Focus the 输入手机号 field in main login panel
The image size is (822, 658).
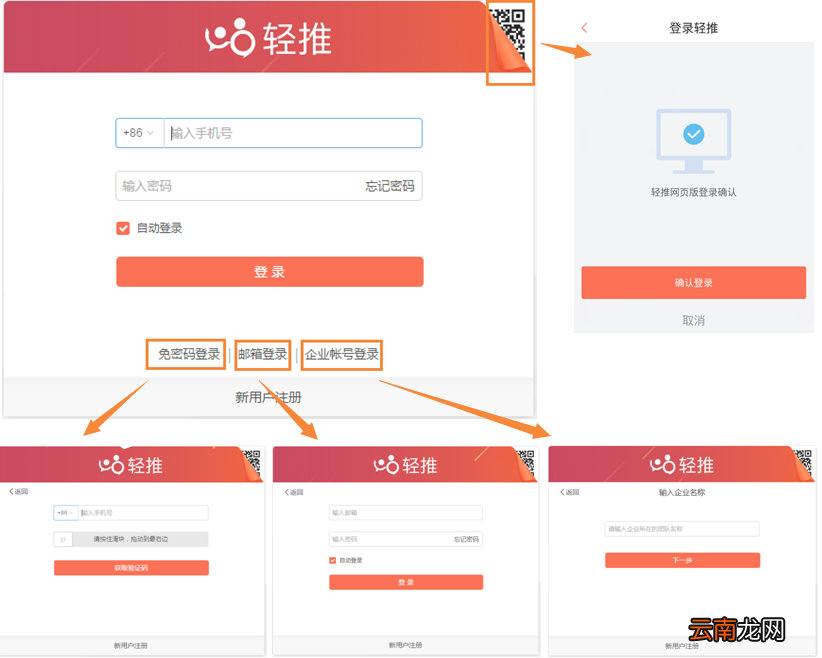click(293, 133)
